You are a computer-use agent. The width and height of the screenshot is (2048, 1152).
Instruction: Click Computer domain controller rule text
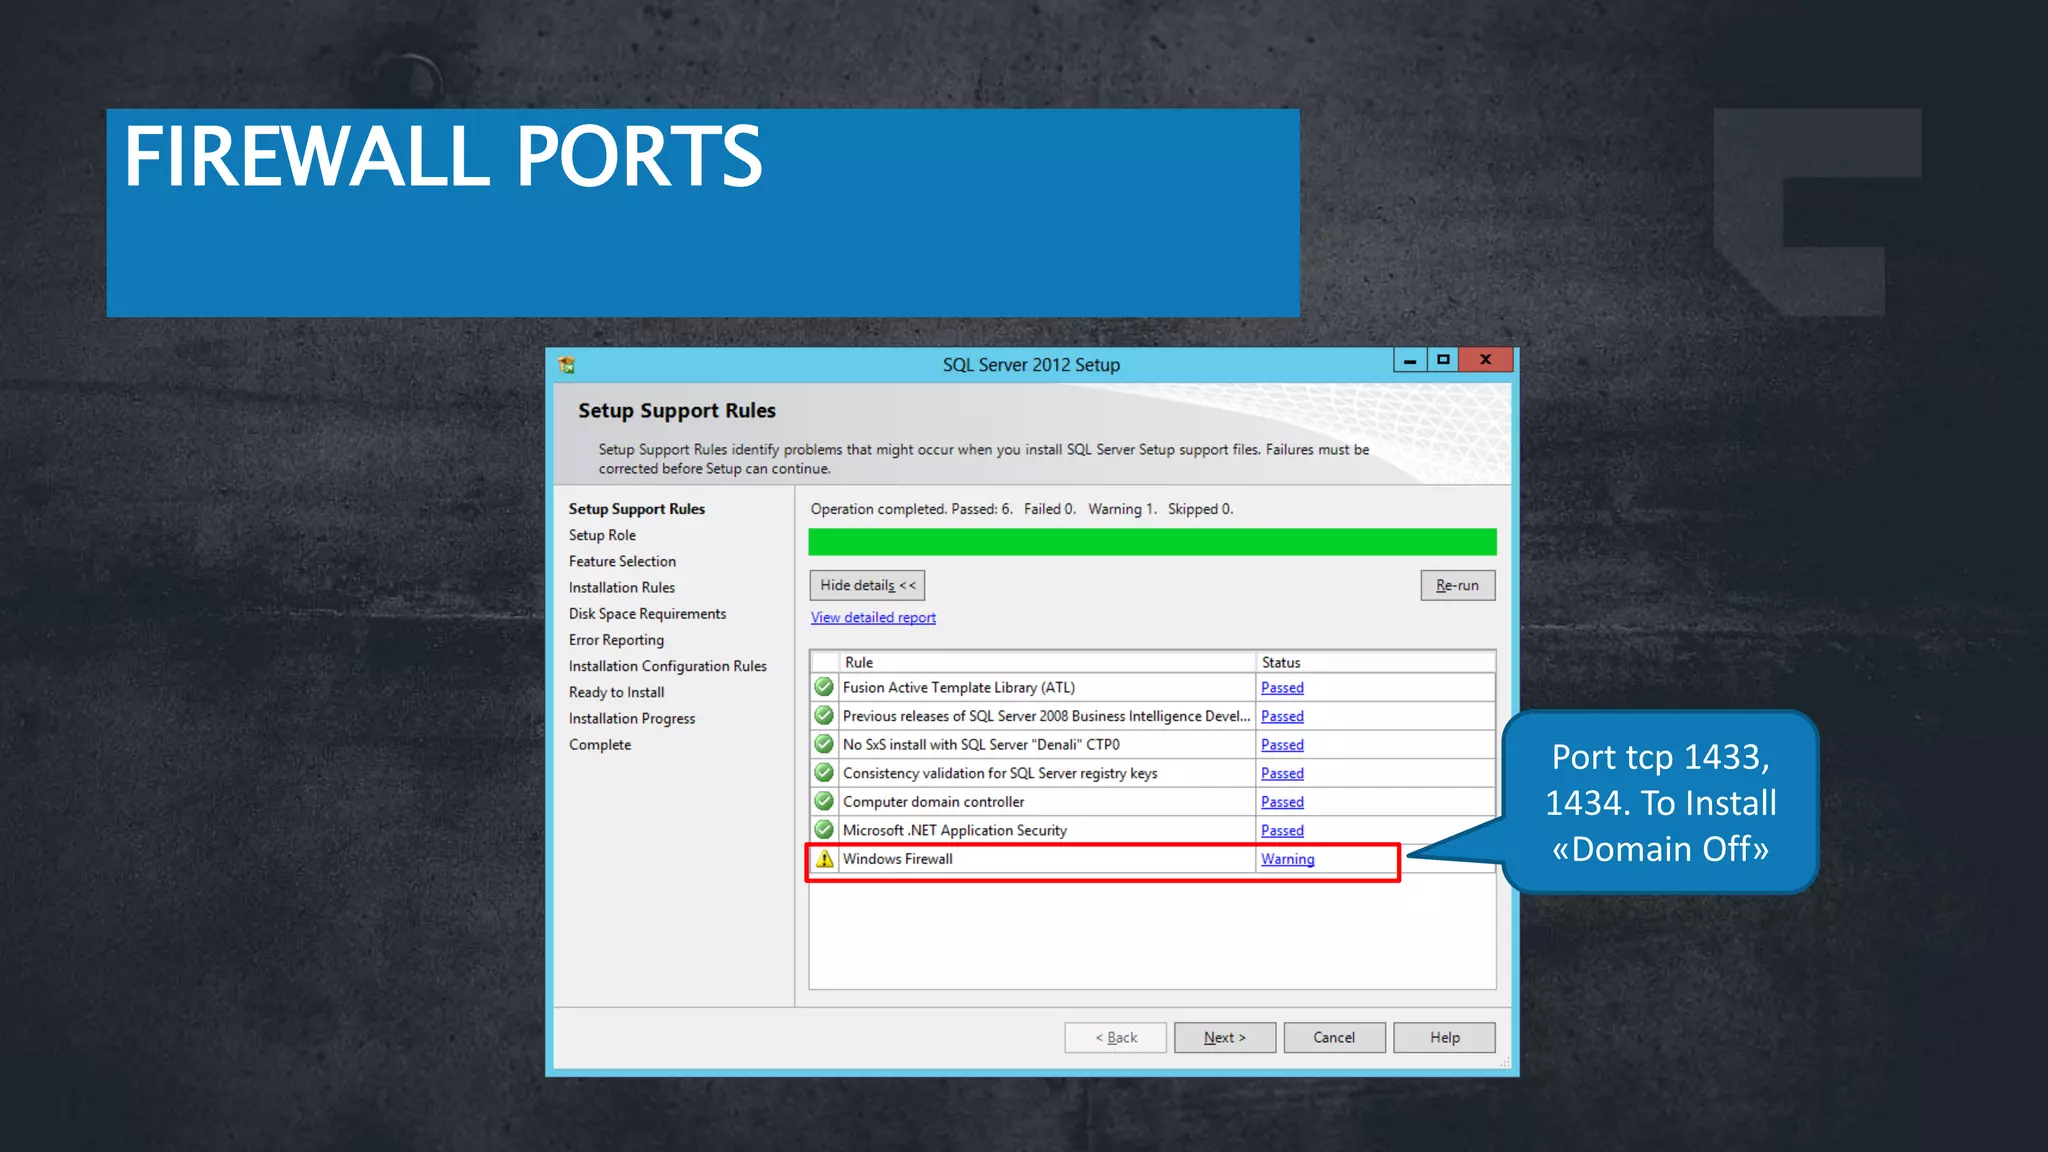click(933, 802)
